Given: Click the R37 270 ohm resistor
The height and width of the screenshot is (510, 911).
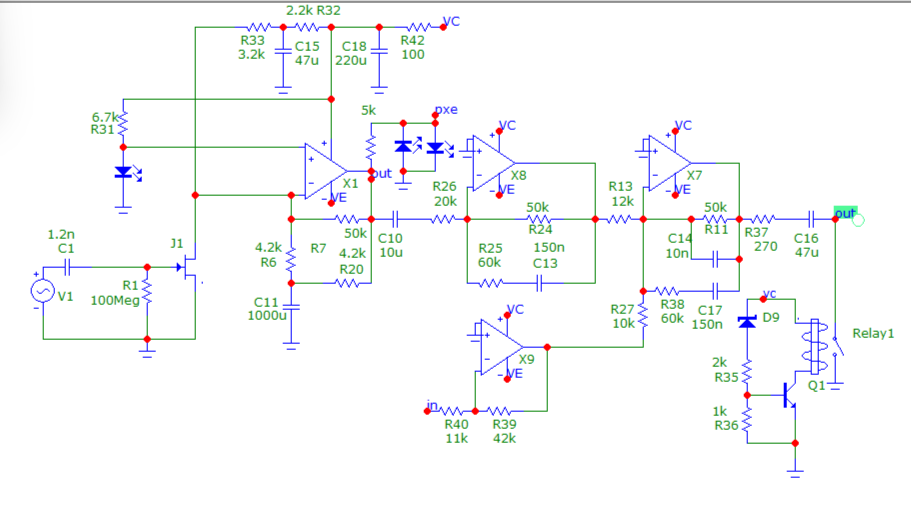Looking at the screenshot, I should click(x=762, y=218).
